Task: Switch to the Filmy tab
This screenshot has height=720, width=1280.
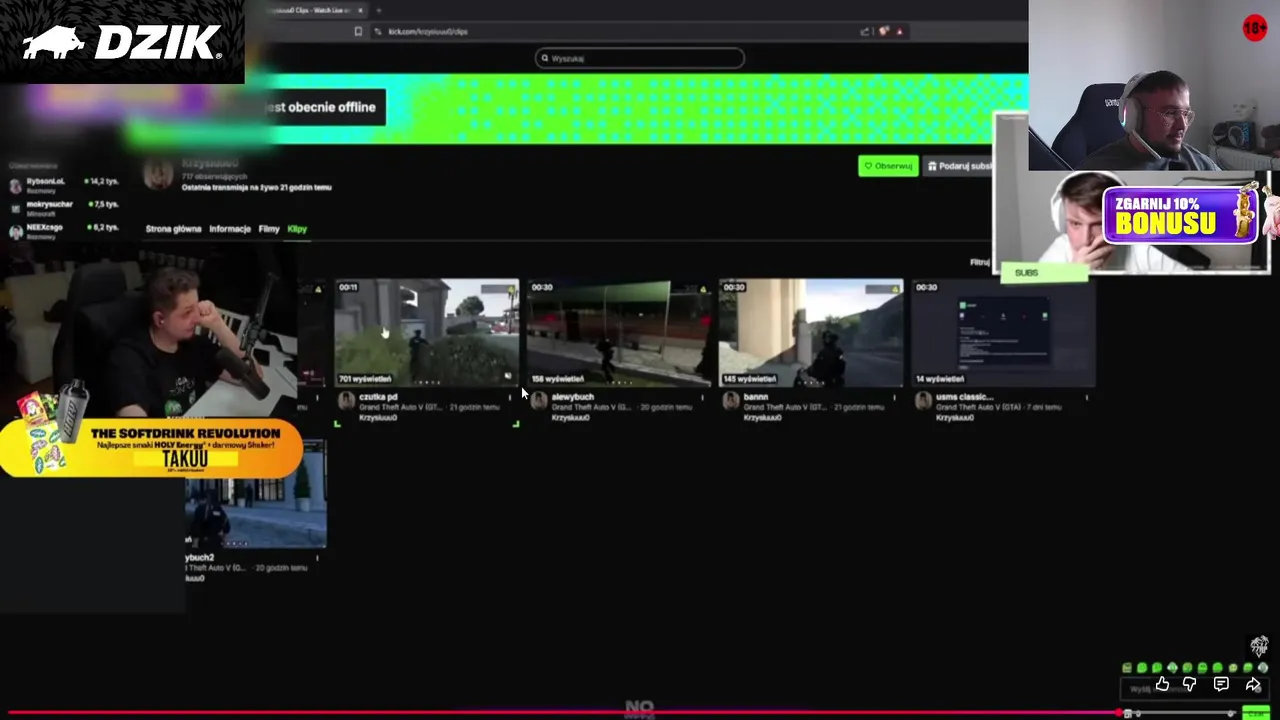Action: (x=269, y=229)
